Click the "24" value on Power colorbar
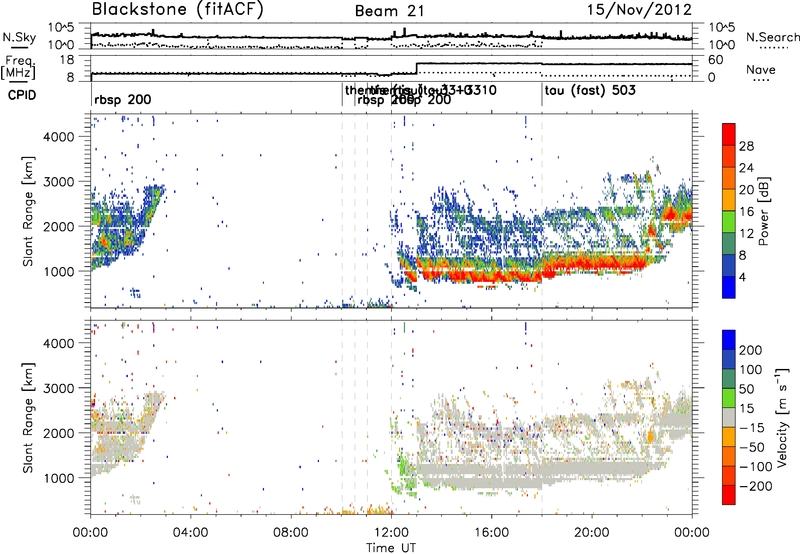Screen dimensions: 800x554 (x=745, y=168)
